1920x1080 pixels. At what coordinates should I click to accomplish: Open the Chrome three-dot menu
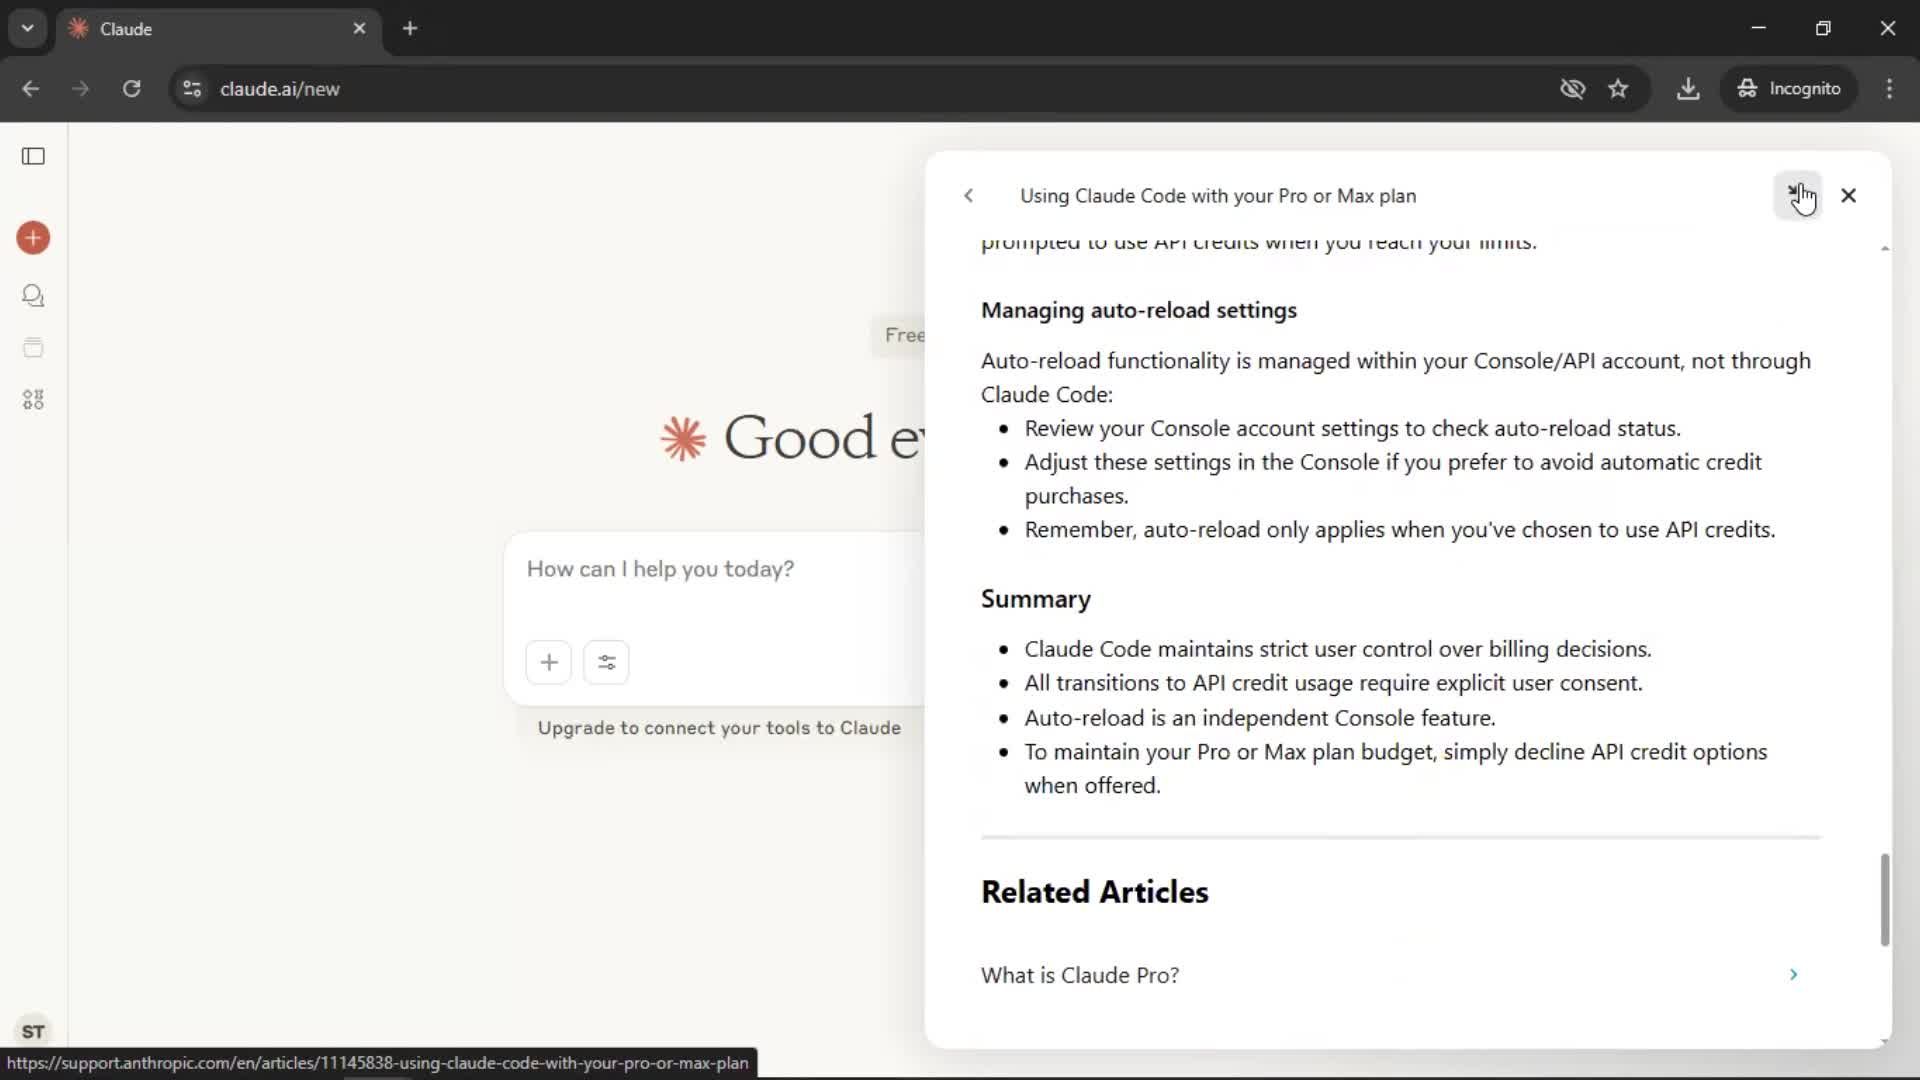[1889, 89]
